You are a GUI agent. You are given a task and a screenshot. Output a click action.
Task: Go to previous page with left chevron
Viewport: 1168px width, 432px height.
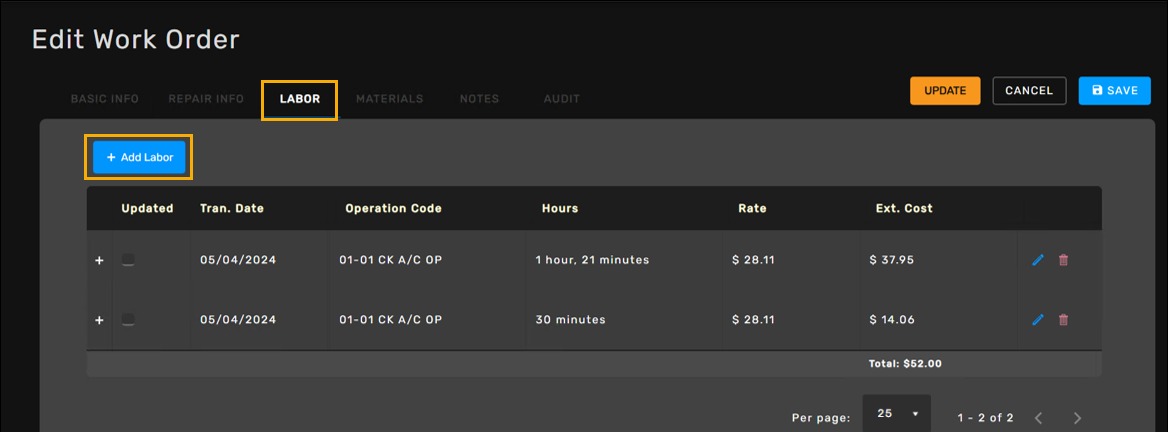click(1039, 417)
